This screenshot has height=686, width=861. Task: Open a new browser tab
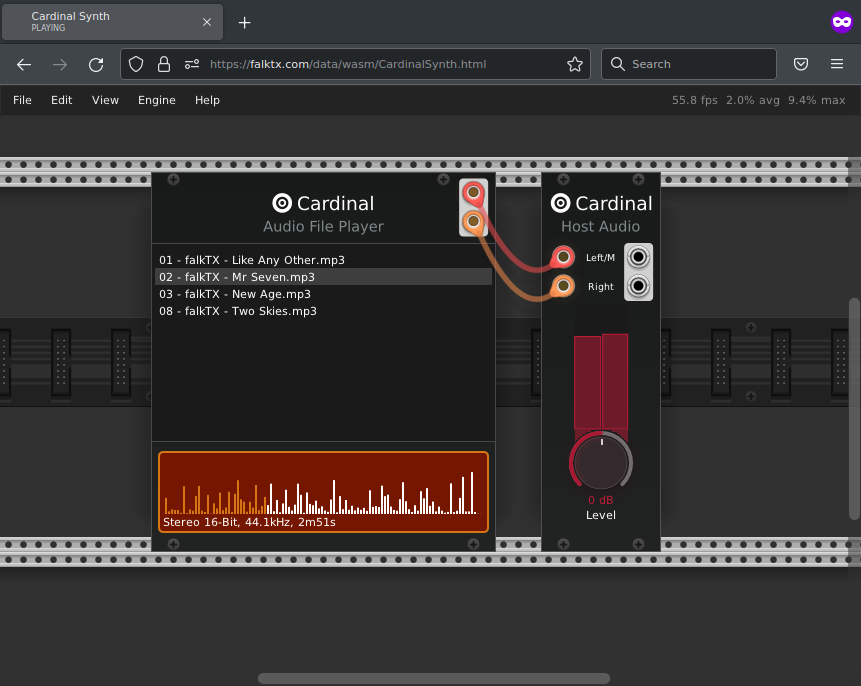click(244, 23)
